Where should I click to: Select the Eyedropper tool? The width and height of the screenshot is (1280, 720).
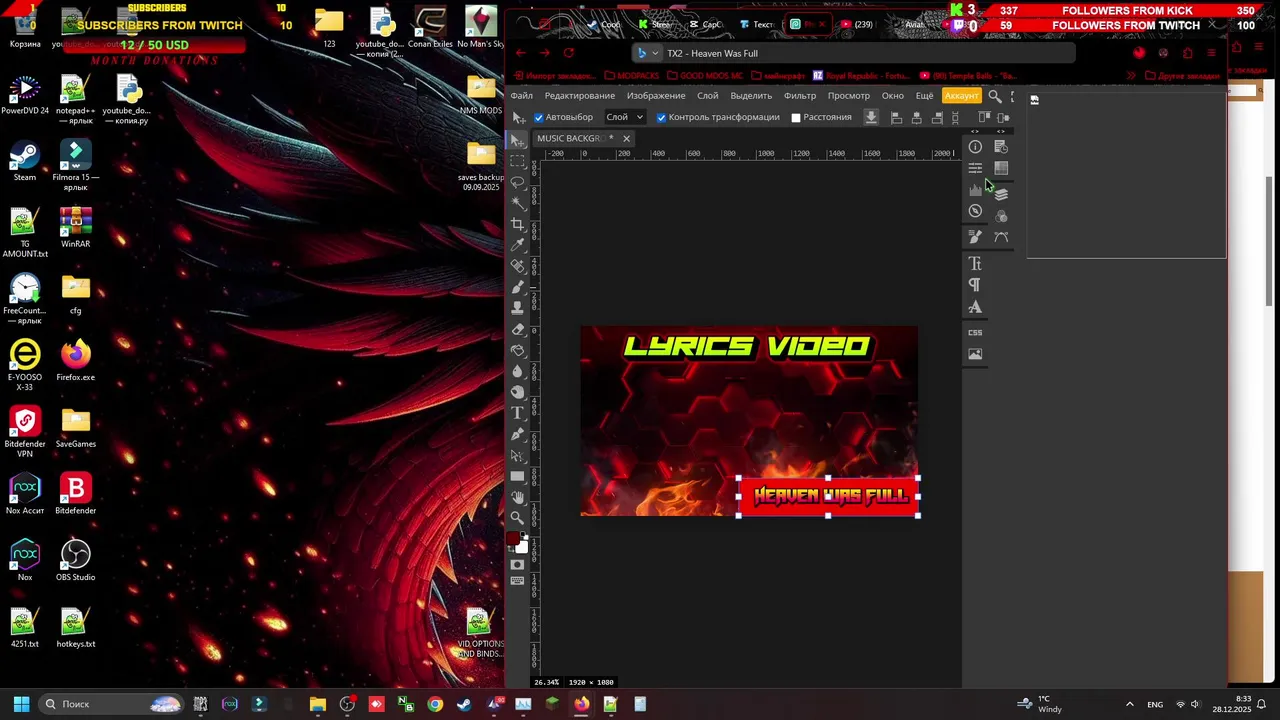pyautogui.click(x=517, y=245)
